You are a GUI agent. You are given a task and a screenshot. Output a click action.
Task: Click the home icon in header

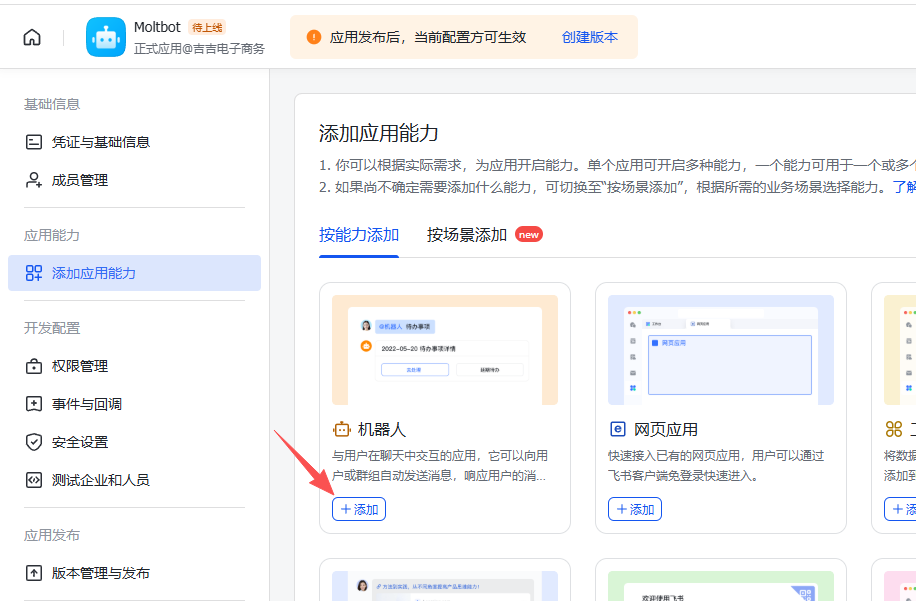point(32,37)
